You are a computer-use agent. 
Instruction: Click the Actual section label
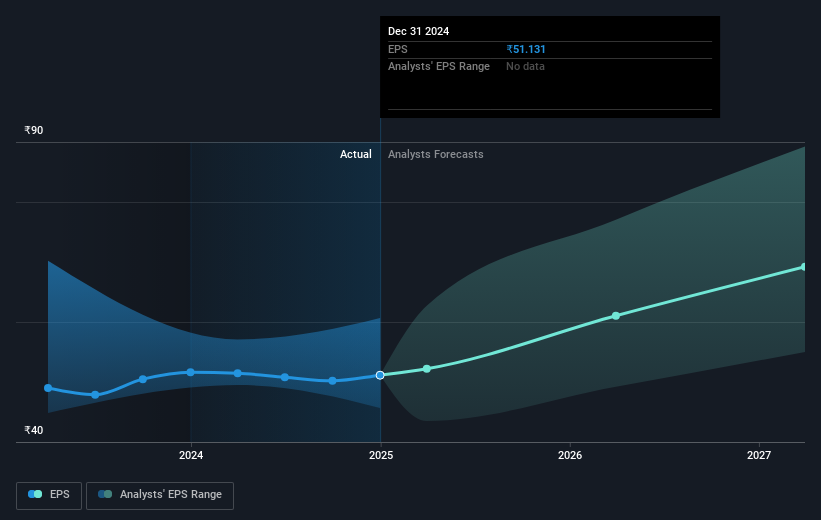[356, 154]
